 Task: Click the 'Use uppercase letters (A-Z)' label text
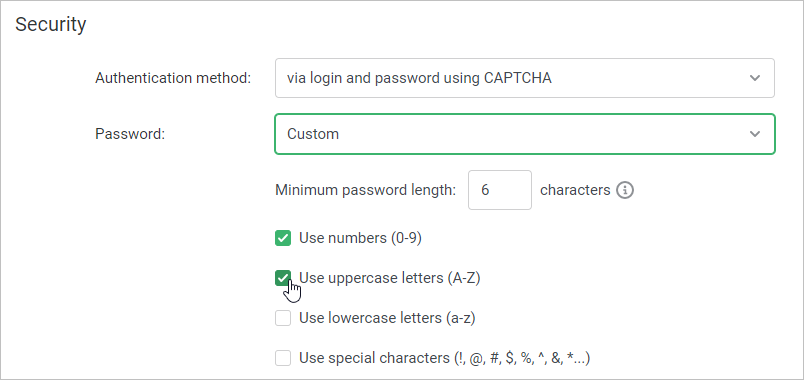pyautogui.click(x=390, y=278)
